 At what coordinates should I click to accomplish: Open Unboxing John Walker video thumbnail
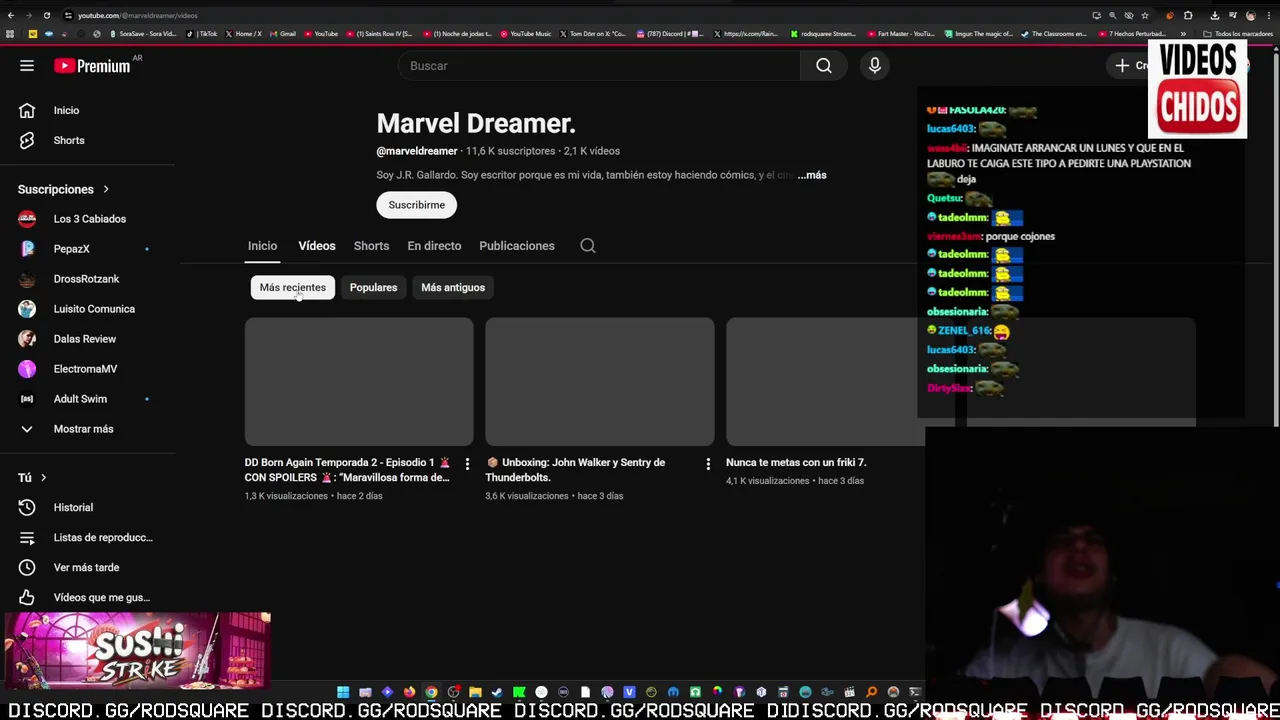(600, 382)
